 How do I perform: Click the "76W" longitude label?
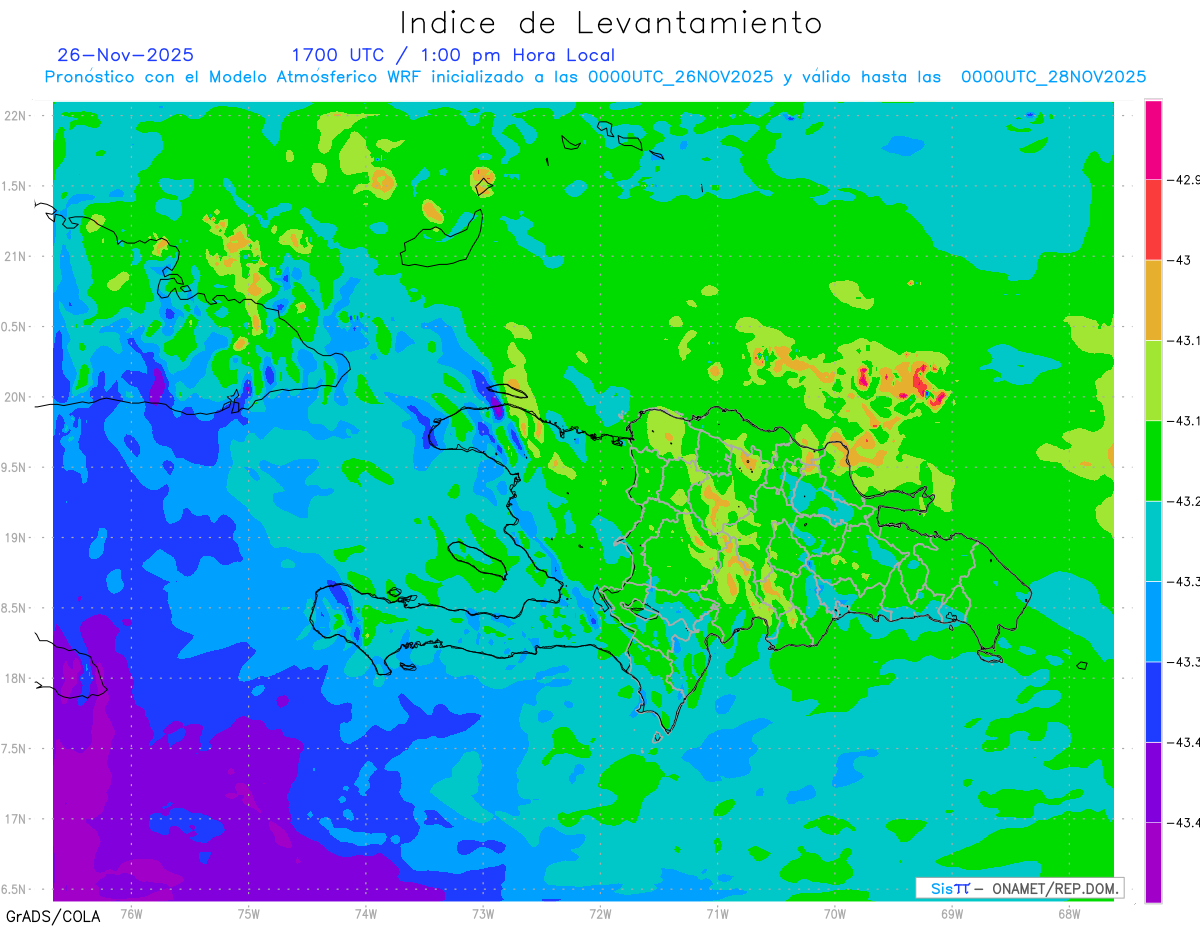131,913
